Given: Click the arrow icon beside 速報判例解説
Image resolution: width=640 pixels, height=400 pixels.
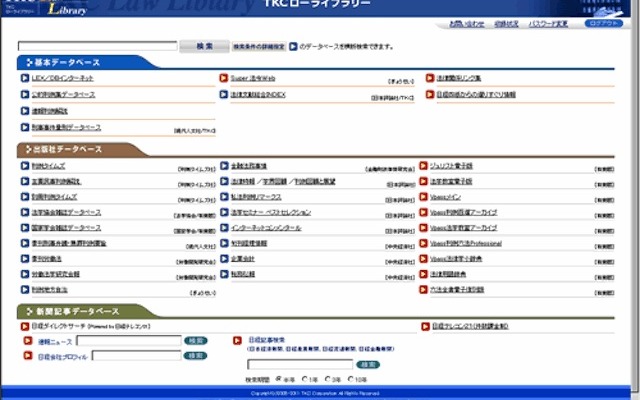Looking at the screenshot, I should pyautogui.click(x=25, y=111).
